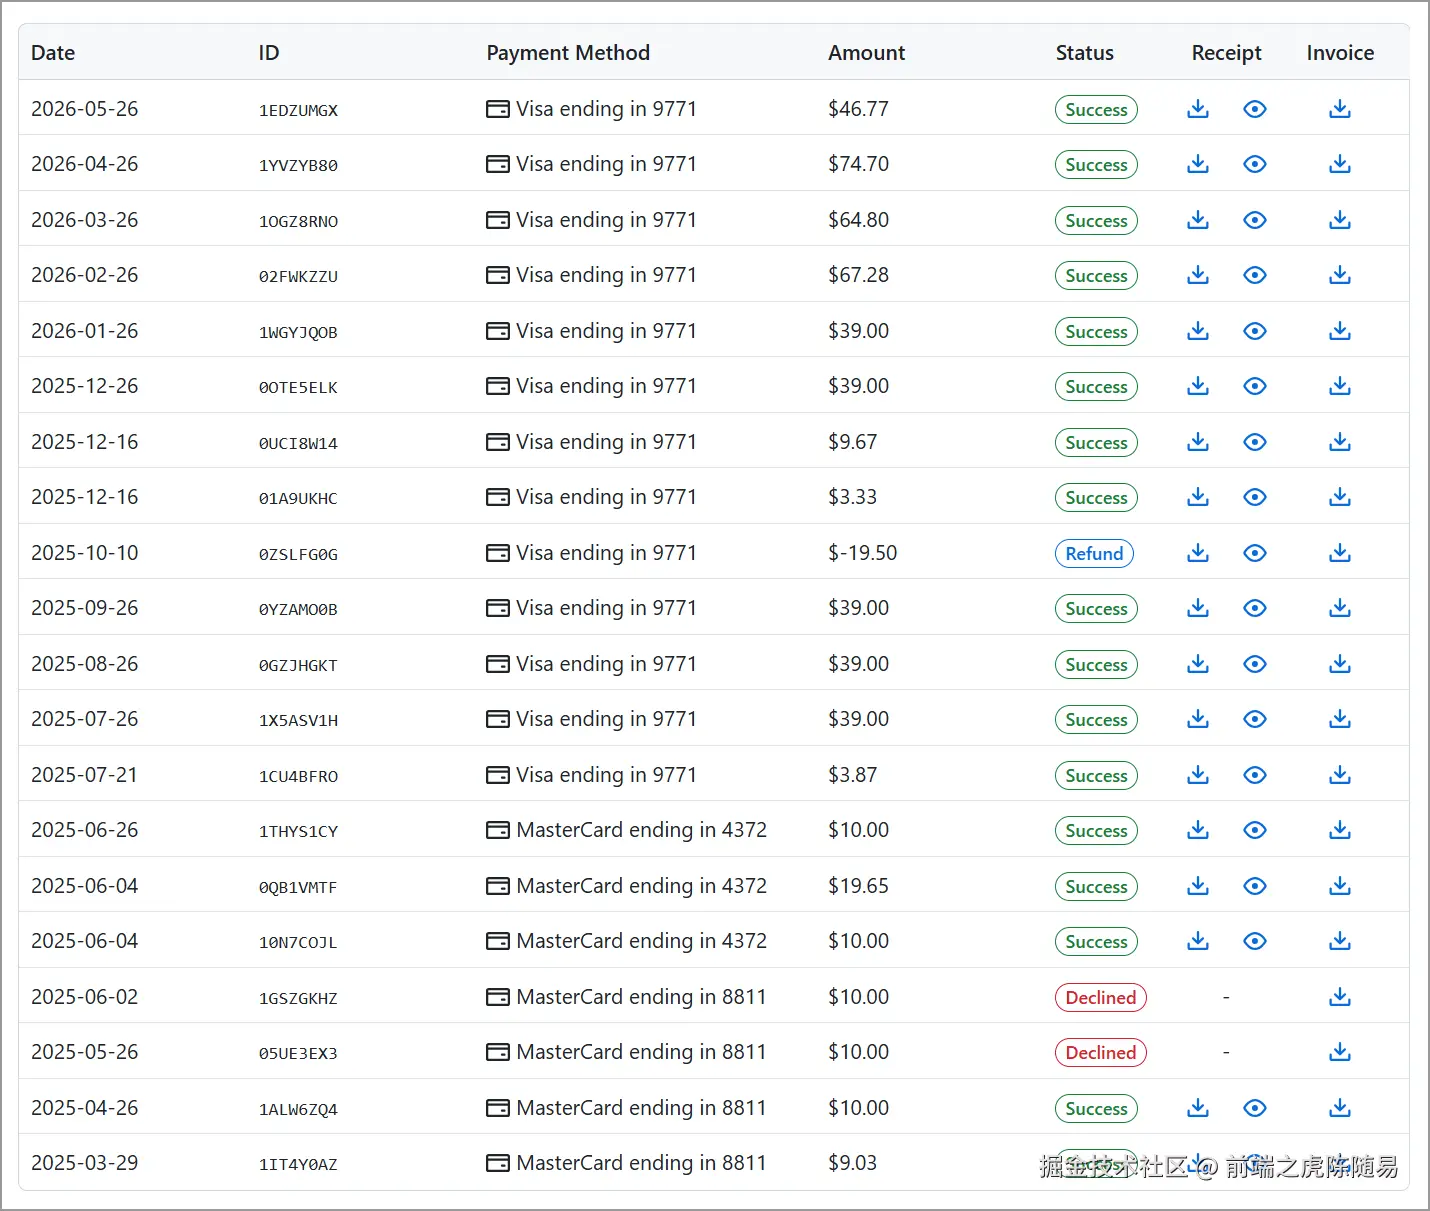Download receipt for the $19.65 payment
This screenshot has width=1430, height=1211.
tap(1198, 886)
